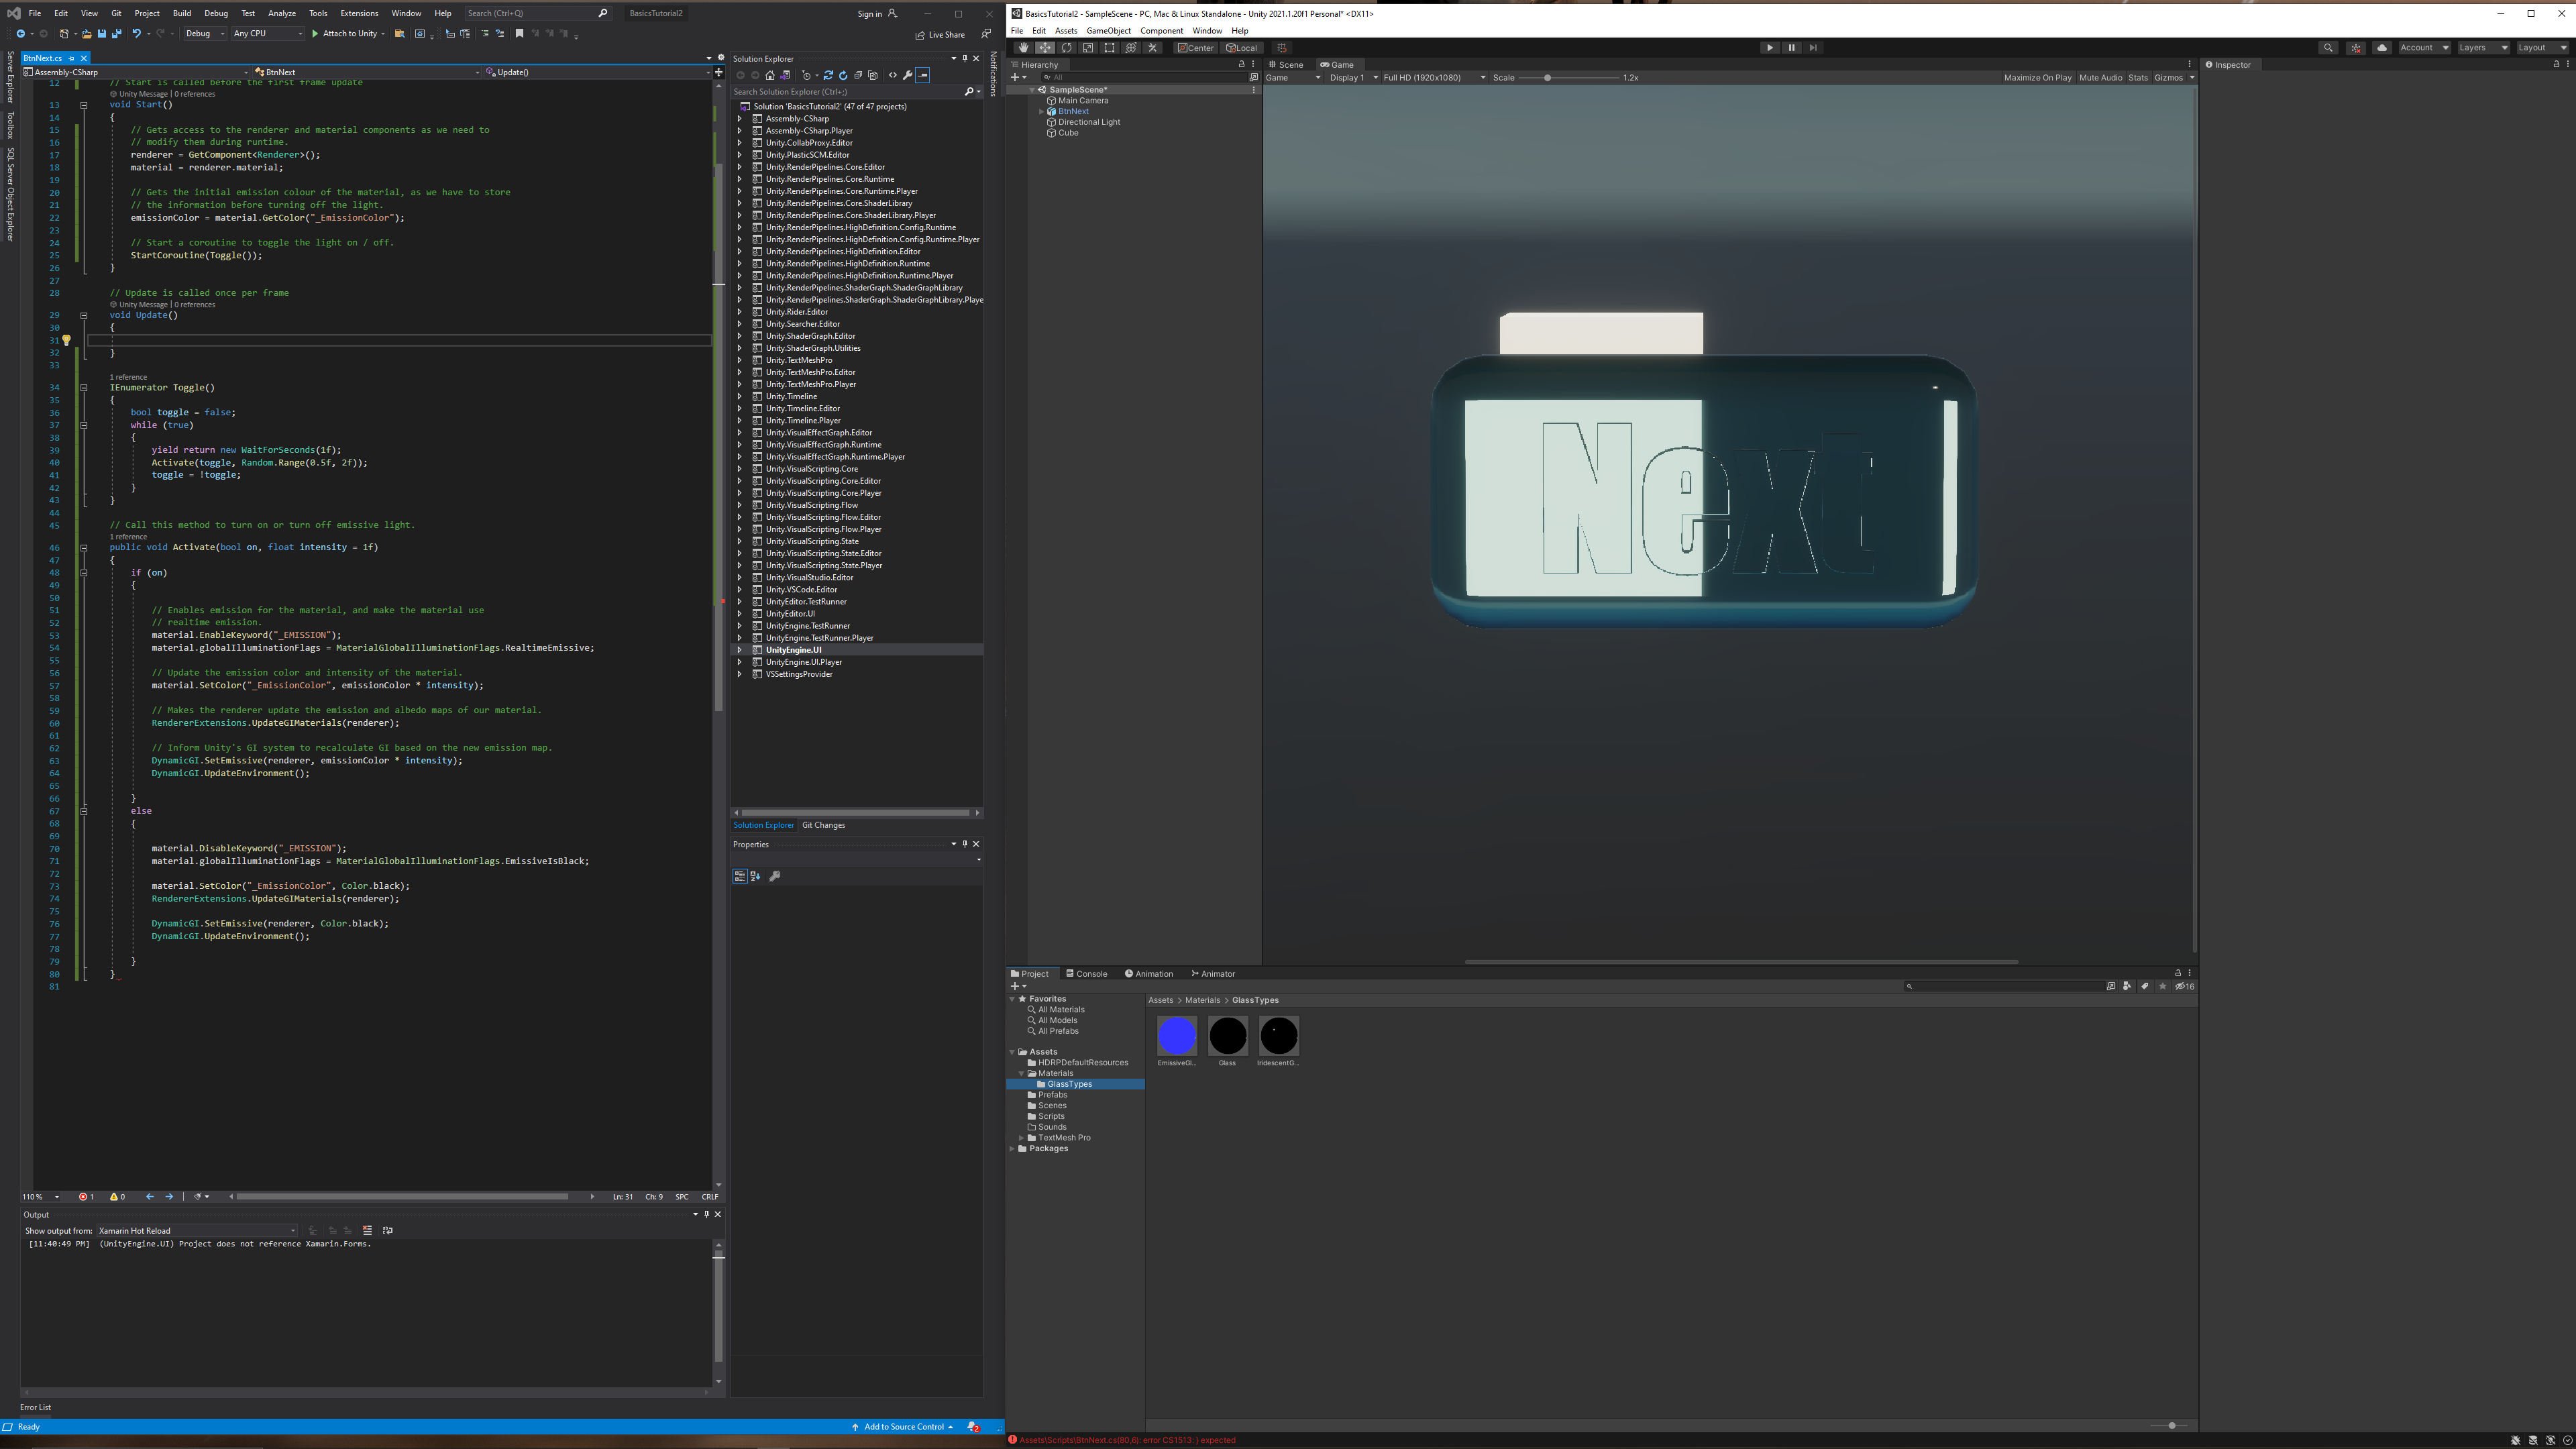
Task: Open Unity search magnifier icon
Action: tap(2328, 48)
